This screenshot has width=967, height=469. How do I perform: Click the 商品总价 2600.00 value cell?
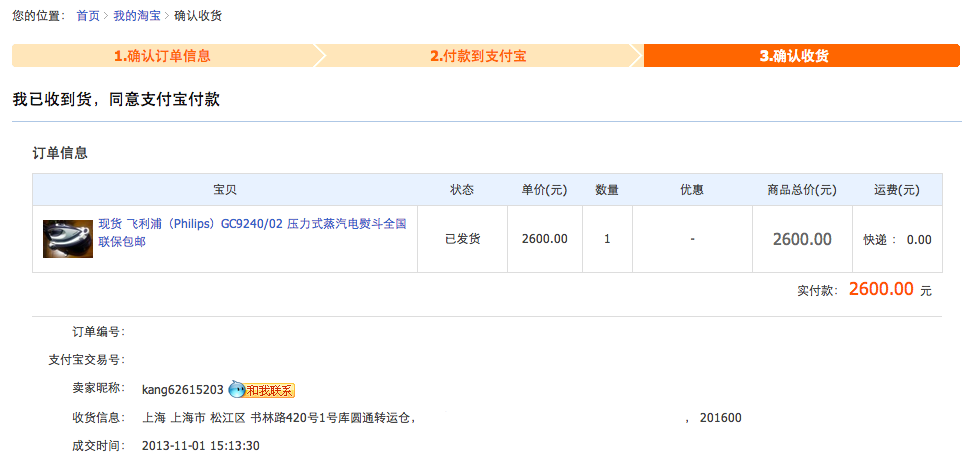coord(802,239)
